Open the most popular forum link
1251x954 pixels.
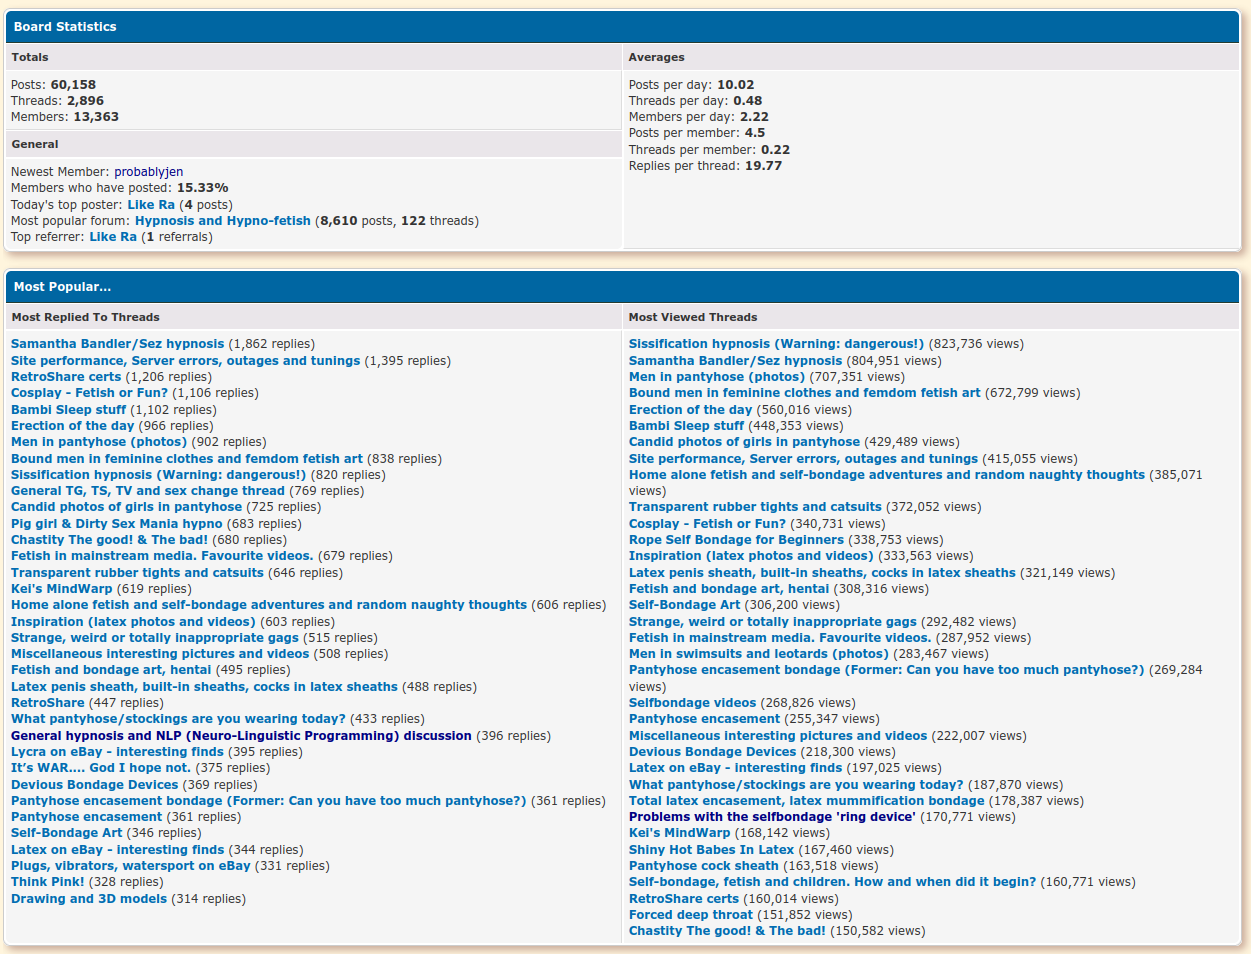tap(222, 221)
